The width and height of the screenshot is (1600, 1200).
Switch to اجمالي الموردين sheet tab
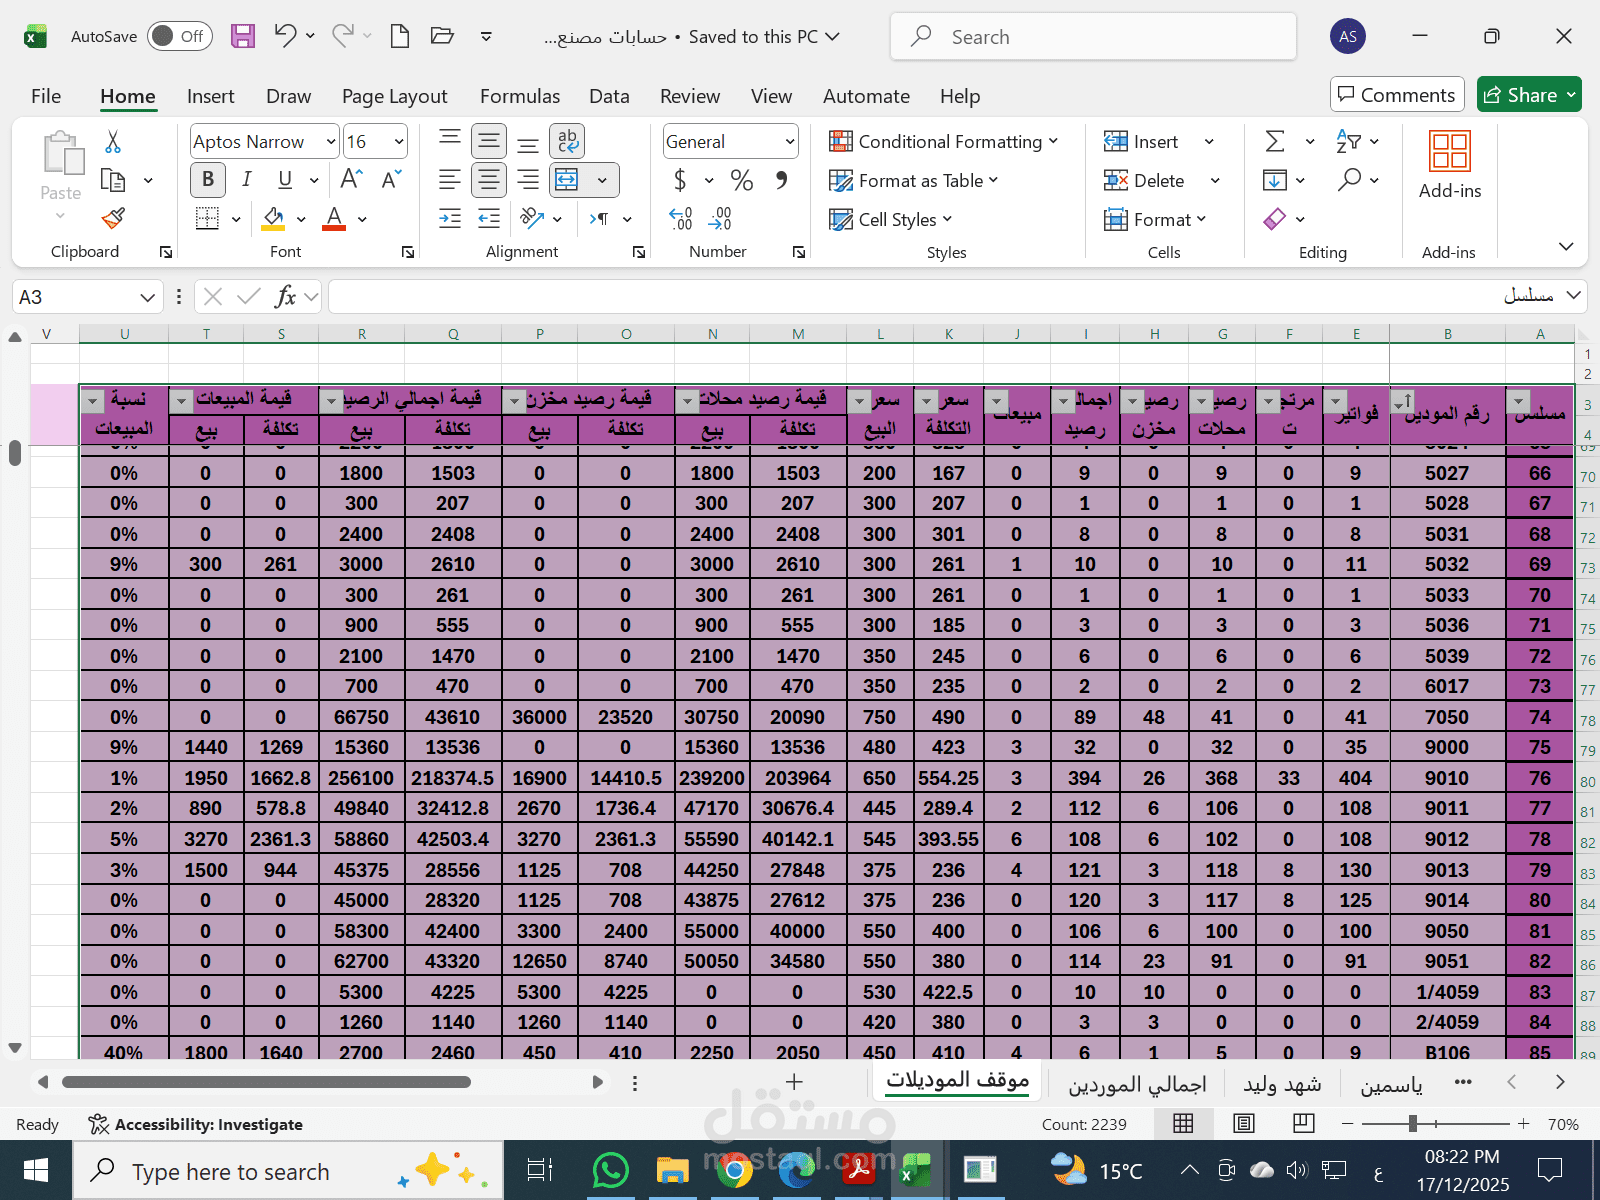tap(1137, 1084)
